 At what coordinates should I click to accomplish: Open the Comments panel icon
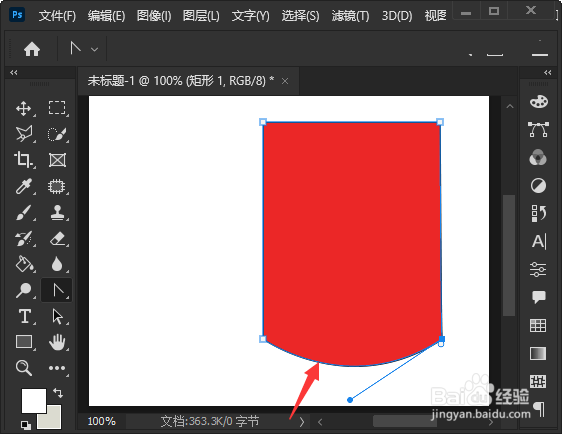pyautogui.click(x=538, y=297)
